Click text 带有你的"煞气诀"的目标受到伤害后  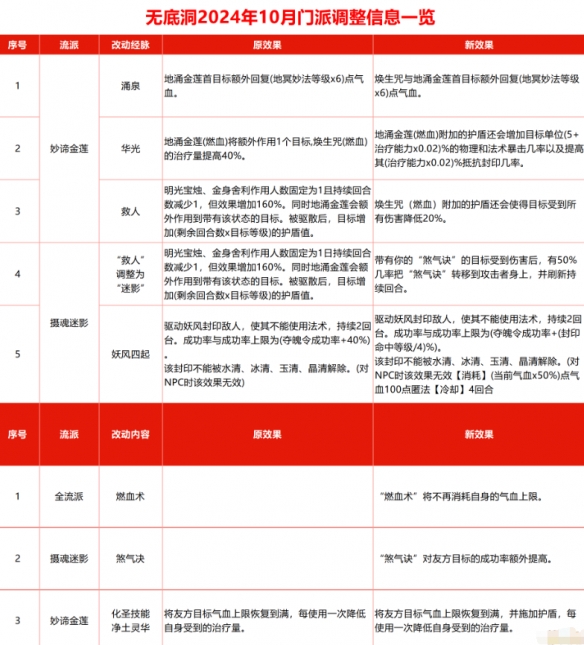(x=476, y=274)
